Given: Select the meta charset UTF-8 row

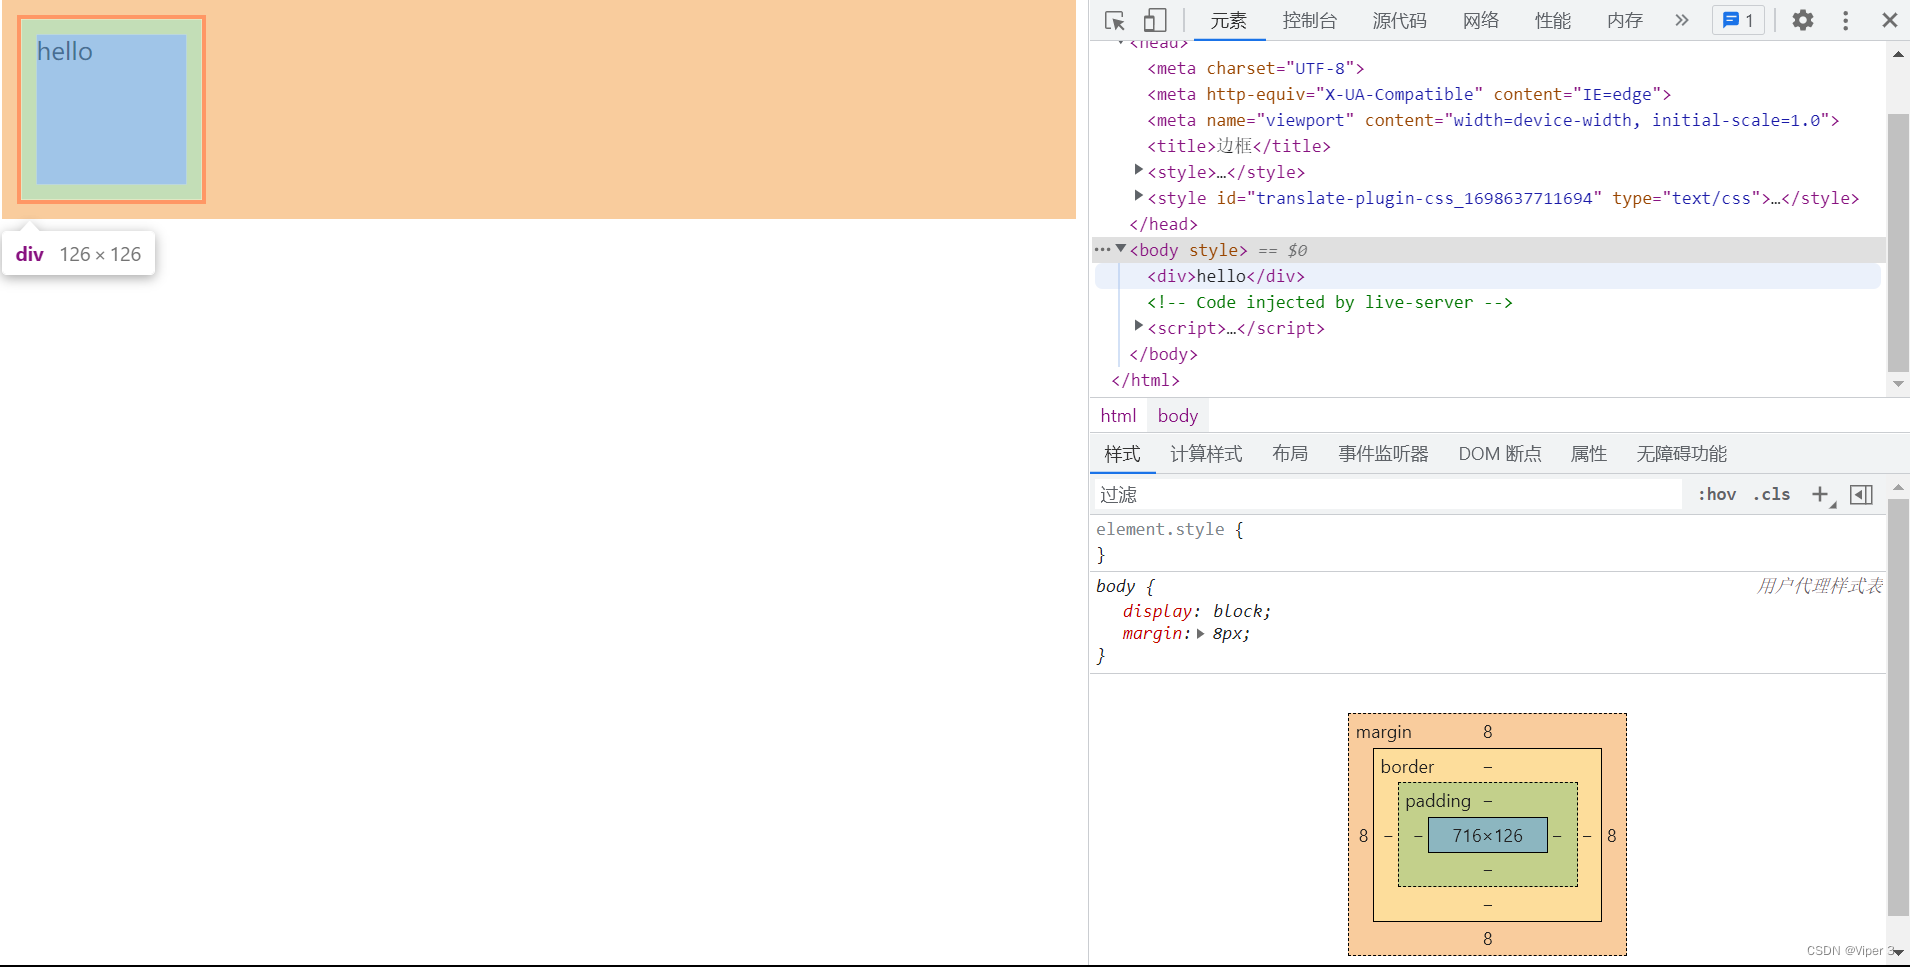Looking at the screenshot, I should click(x=1256, y=68).
